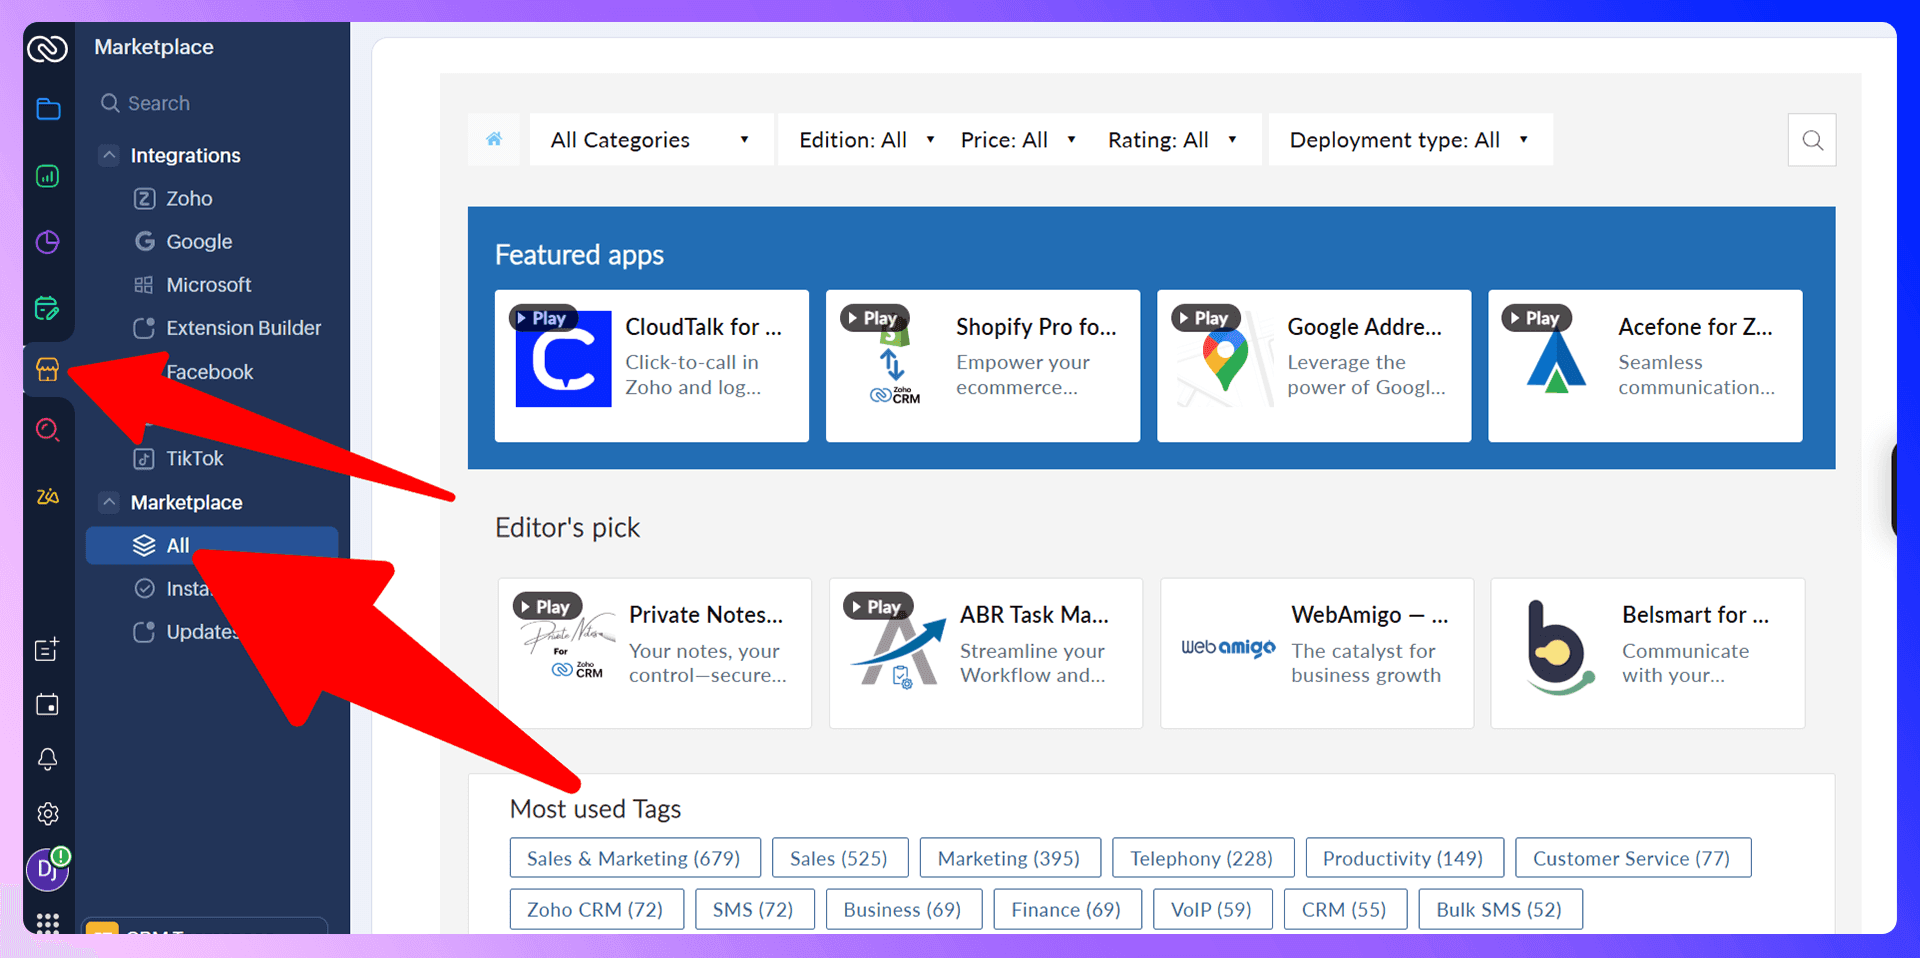Play the Acefone app video

(1536, 318)
